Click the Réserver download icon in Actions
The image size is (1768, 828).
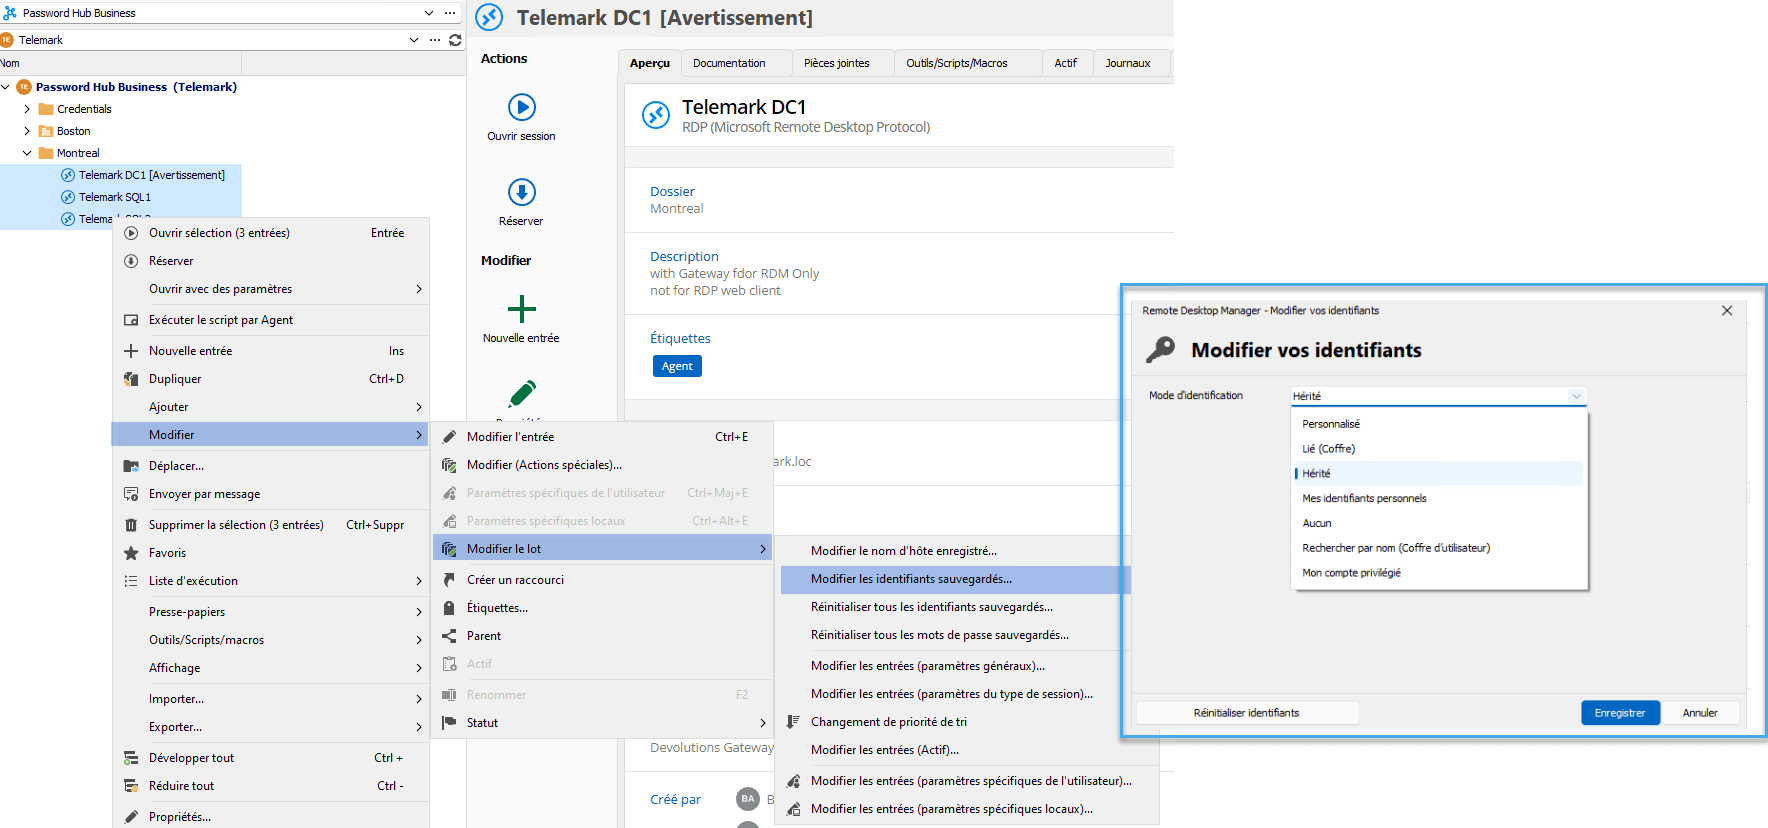521,192
